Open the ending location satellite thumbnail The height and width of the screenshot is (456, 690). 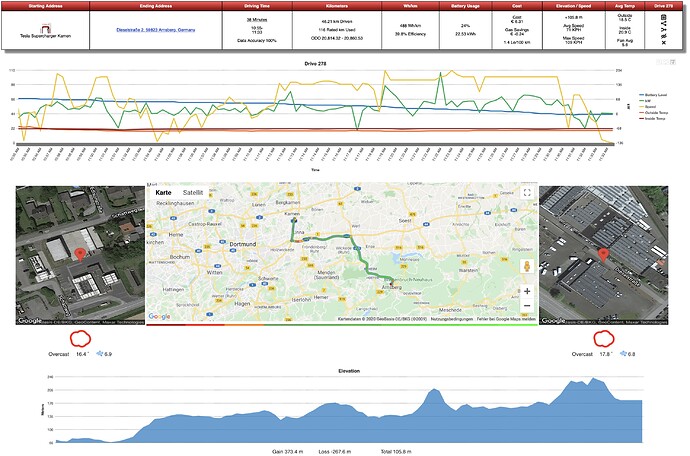click(x=604, y=255)
